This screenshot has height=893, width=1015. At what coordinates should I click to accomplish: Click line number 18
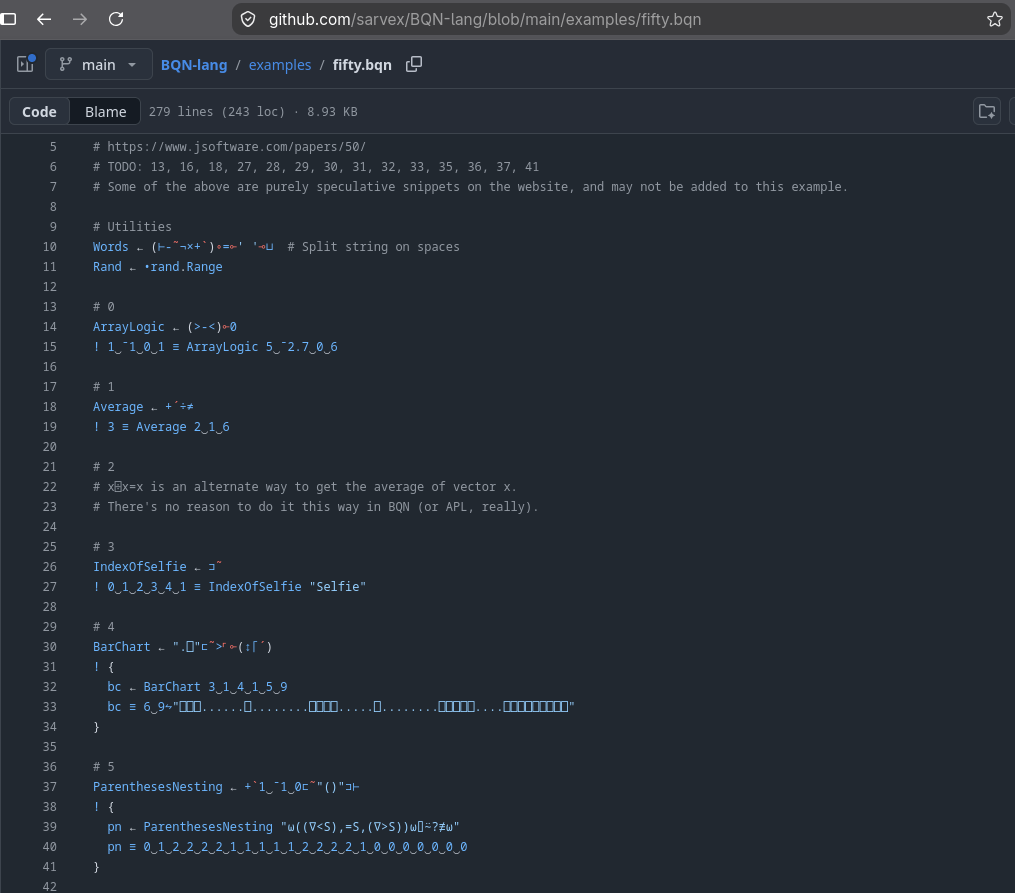point(50,406)
